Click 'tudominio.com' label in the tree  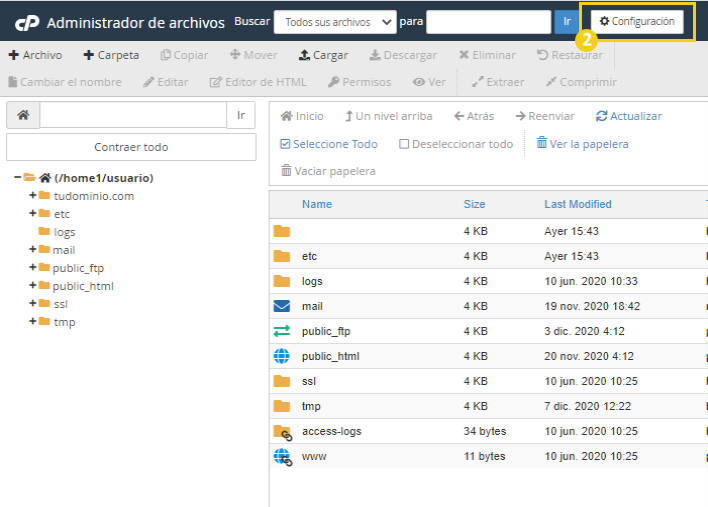click(x=94, y=196)
